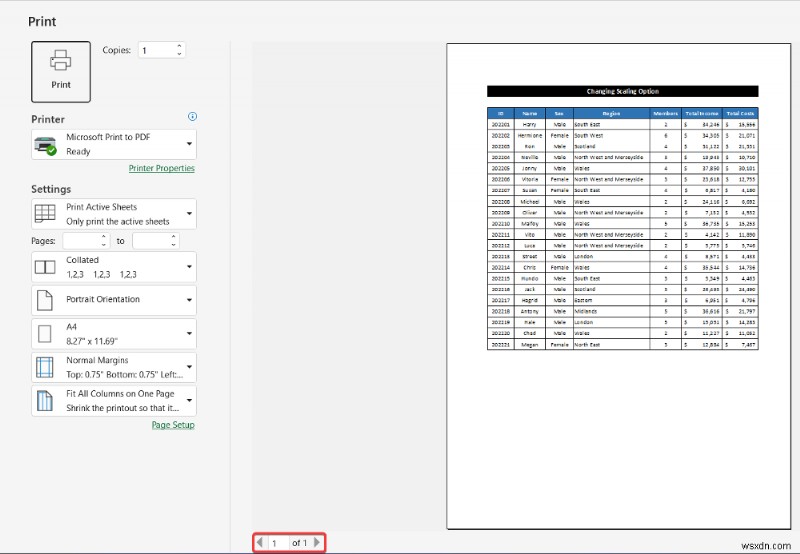Click the 'Total Income' header in preview
The height and width of the screenshot is (554, 800).
[702, 113]
